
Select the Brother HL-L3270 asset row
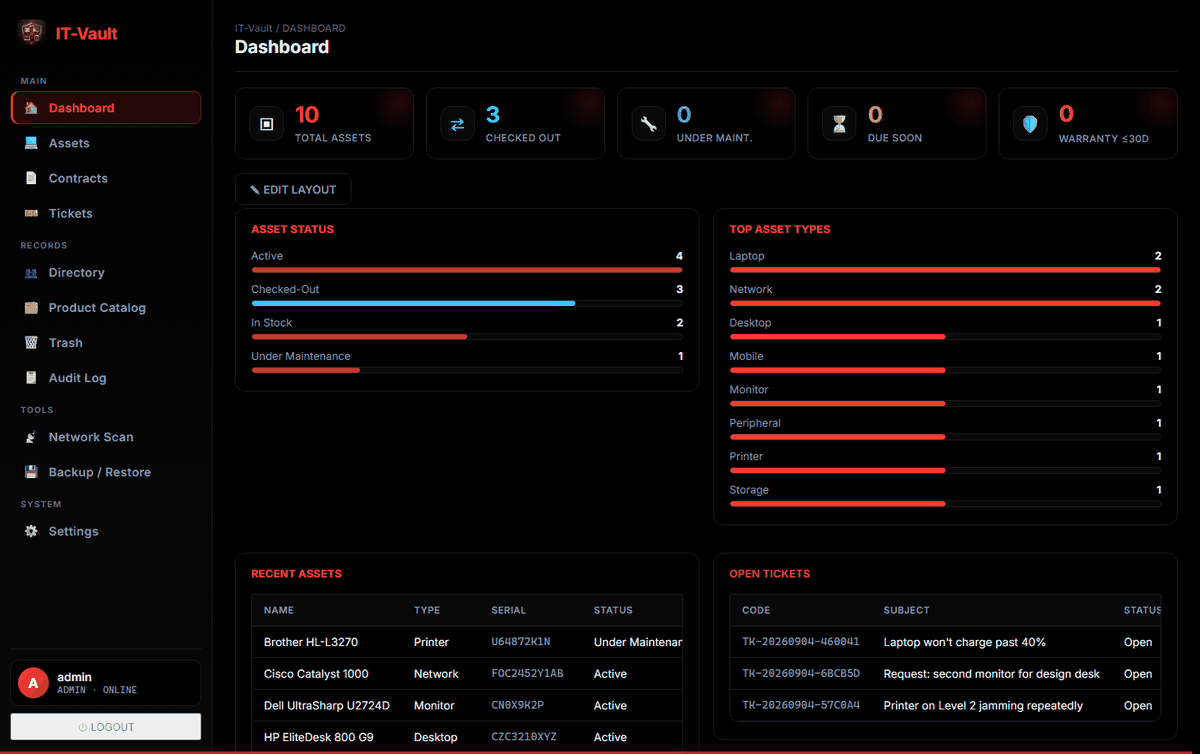(x=467, y=642)
